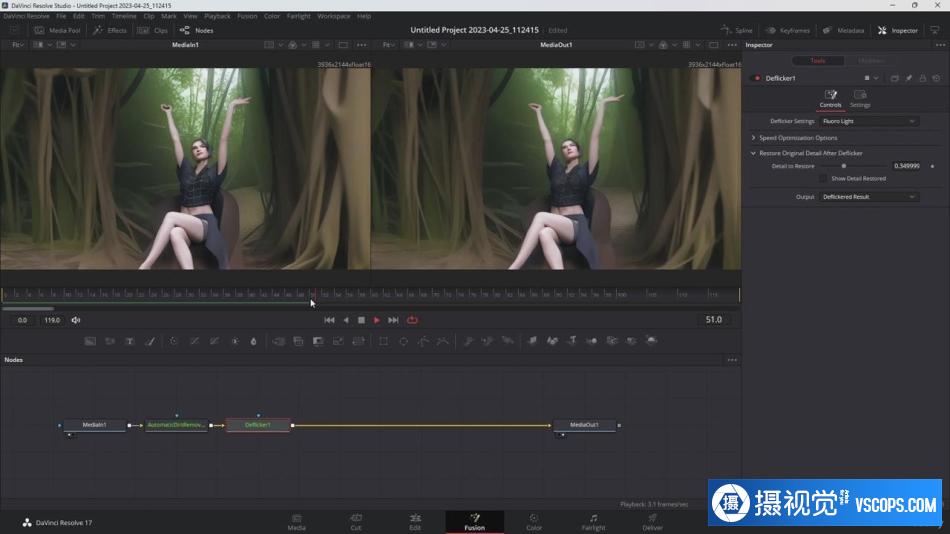The height and width of the screenshot is (534, 950).
Task: Play in reverse button
Action: (346, 320)
